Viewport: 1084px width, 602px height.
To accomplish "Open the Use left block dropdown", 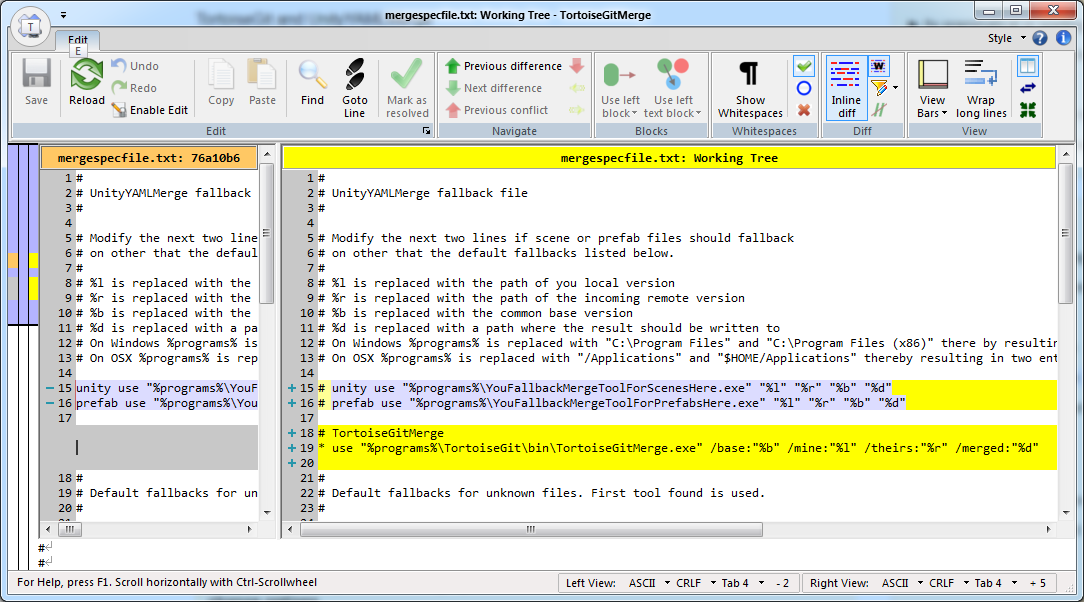I will coord(620,88).
